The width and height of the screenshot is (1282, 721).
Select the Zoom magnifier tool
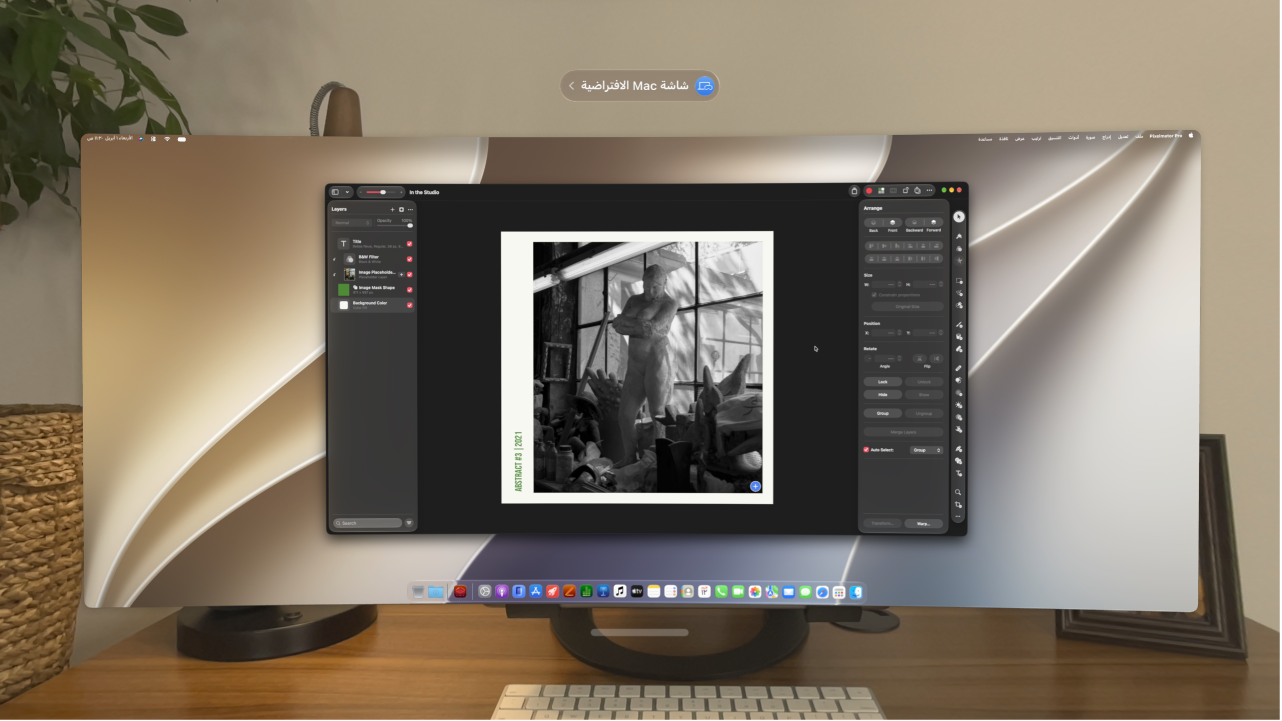click(x=958, y=492)
